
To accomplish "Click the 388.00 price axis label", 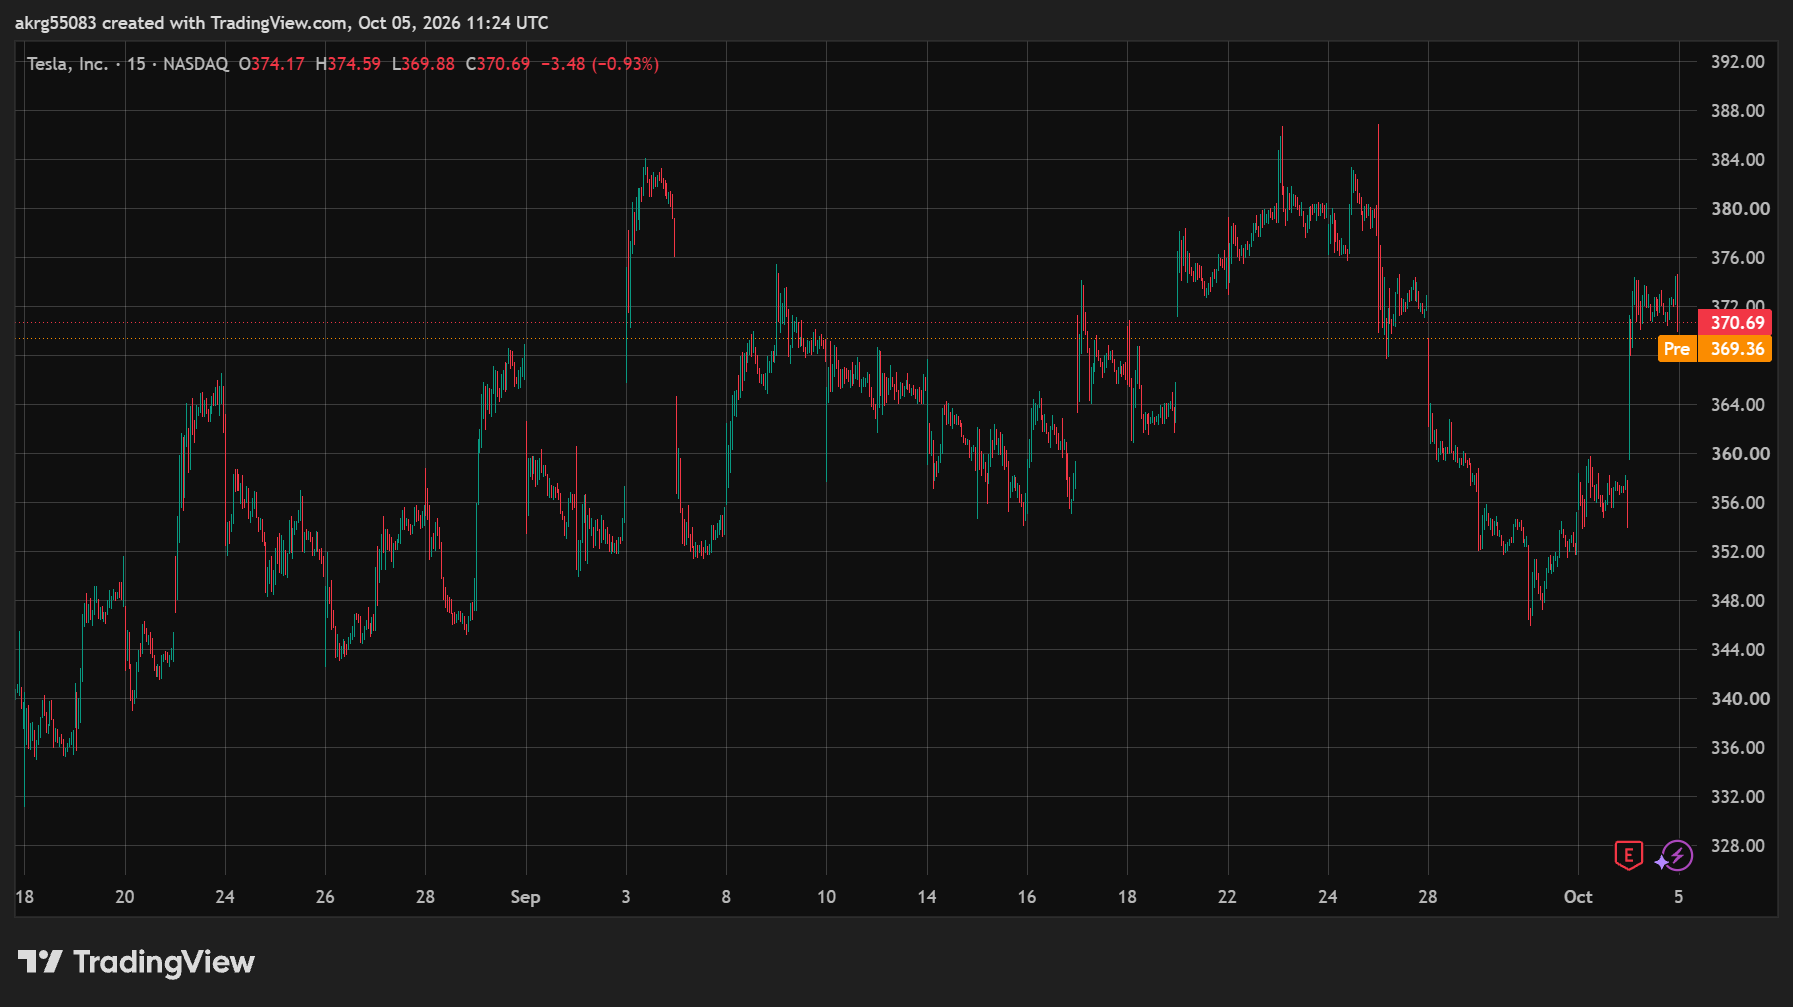I will 1738,111.
